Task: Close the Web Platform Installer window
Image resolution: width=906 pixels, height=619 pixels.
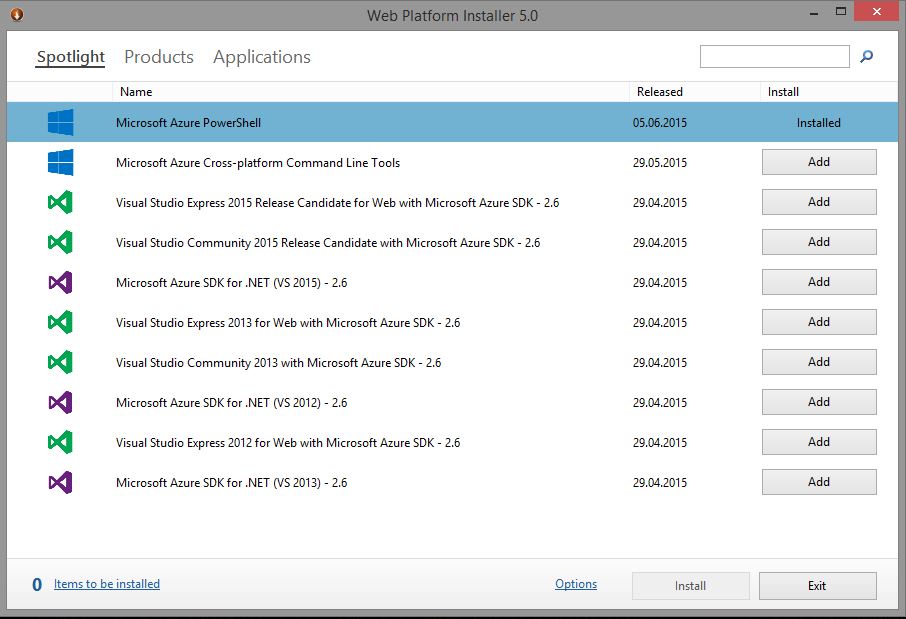Action: click(x=877, y=12)
